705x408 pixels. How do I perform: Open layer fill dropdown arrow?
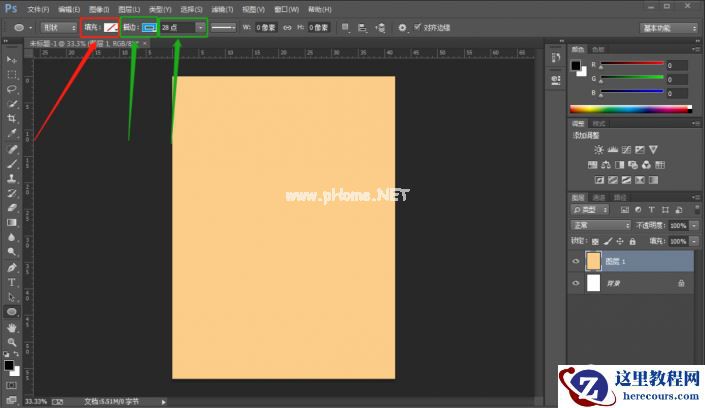695,242
